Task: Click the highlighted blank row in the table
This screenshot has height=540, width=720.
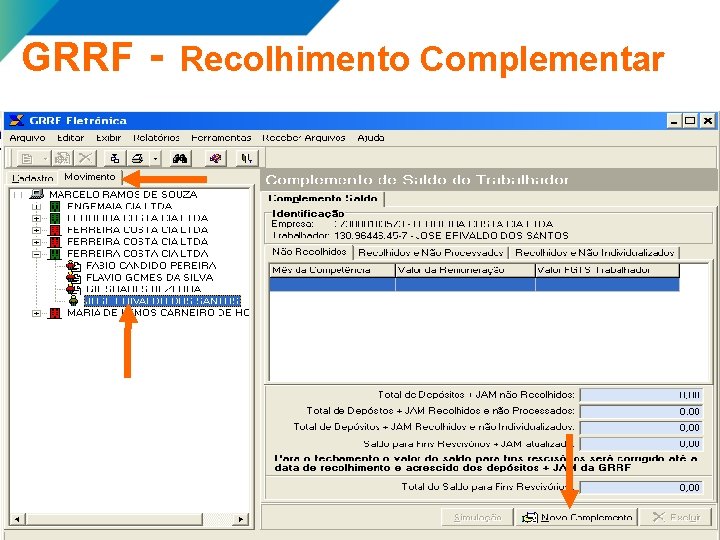Action: coord(474,284)
